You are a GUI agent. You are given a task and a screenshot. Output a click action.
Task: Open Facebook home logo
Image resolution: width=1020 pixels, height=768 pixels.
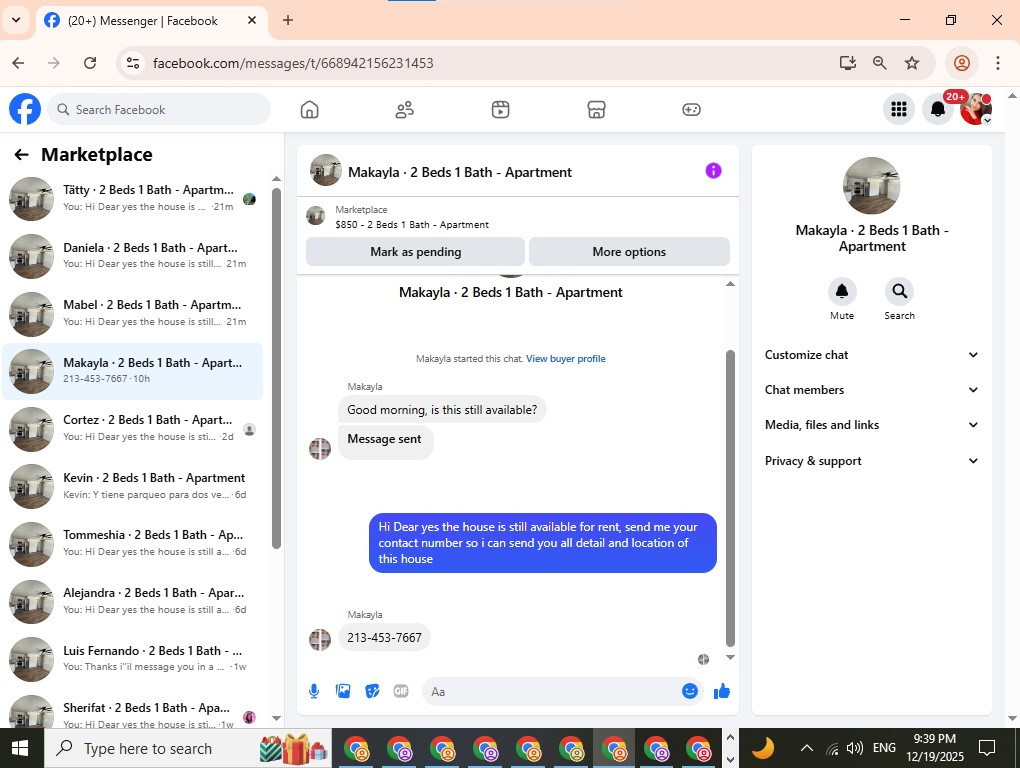point(25,109)
